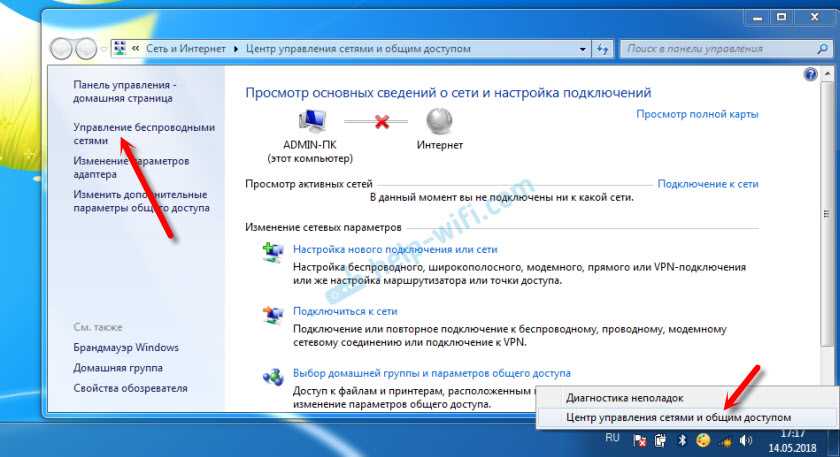Viewport: 840px width, 457px height.
Task: Click the Интернет globe icon
Action: pyautogui.click(x=439, y=122)
